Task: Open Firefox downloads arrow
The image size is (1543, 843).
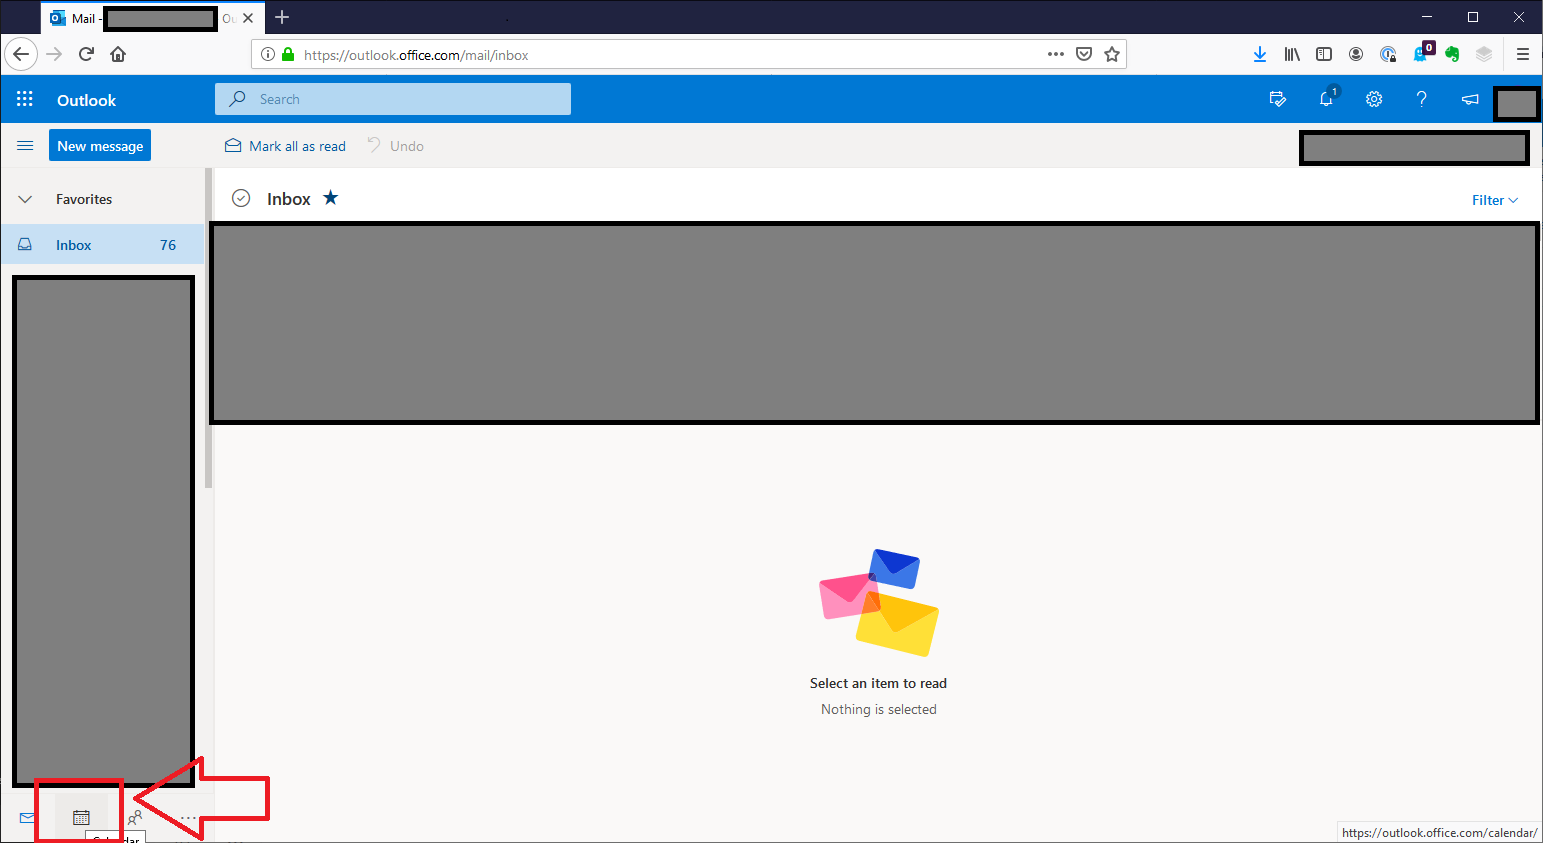Action: pos(1260,54)
